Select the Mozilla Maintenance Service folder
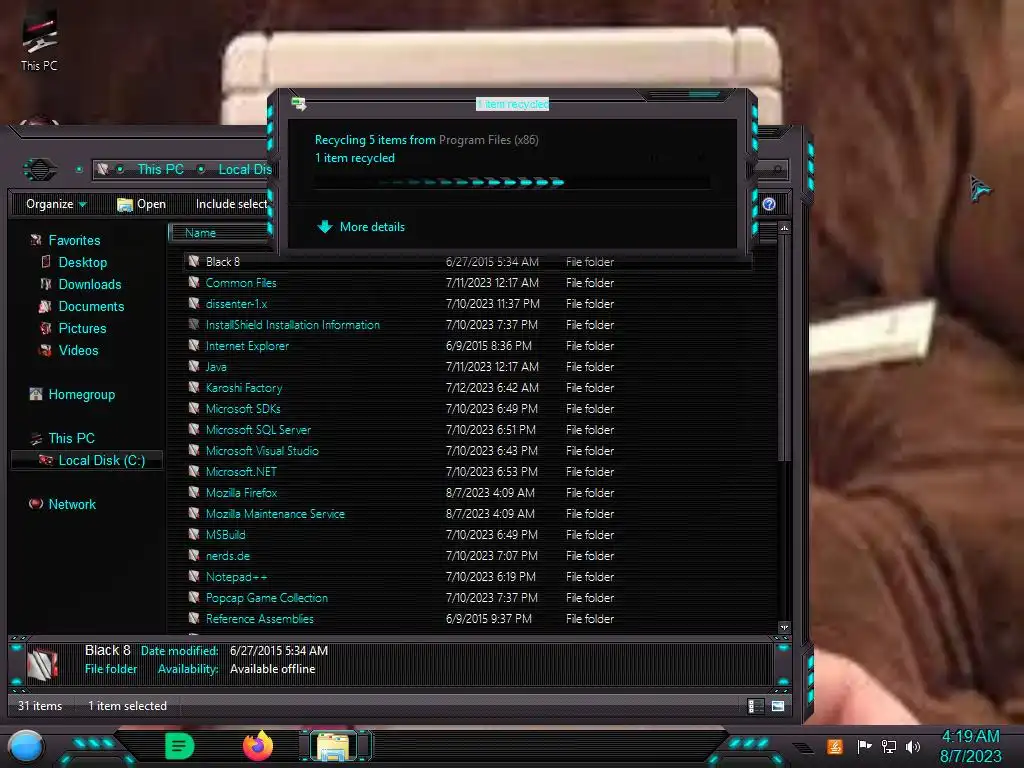The height and width of the screenshot is (768, 1024). click(275, 514)
